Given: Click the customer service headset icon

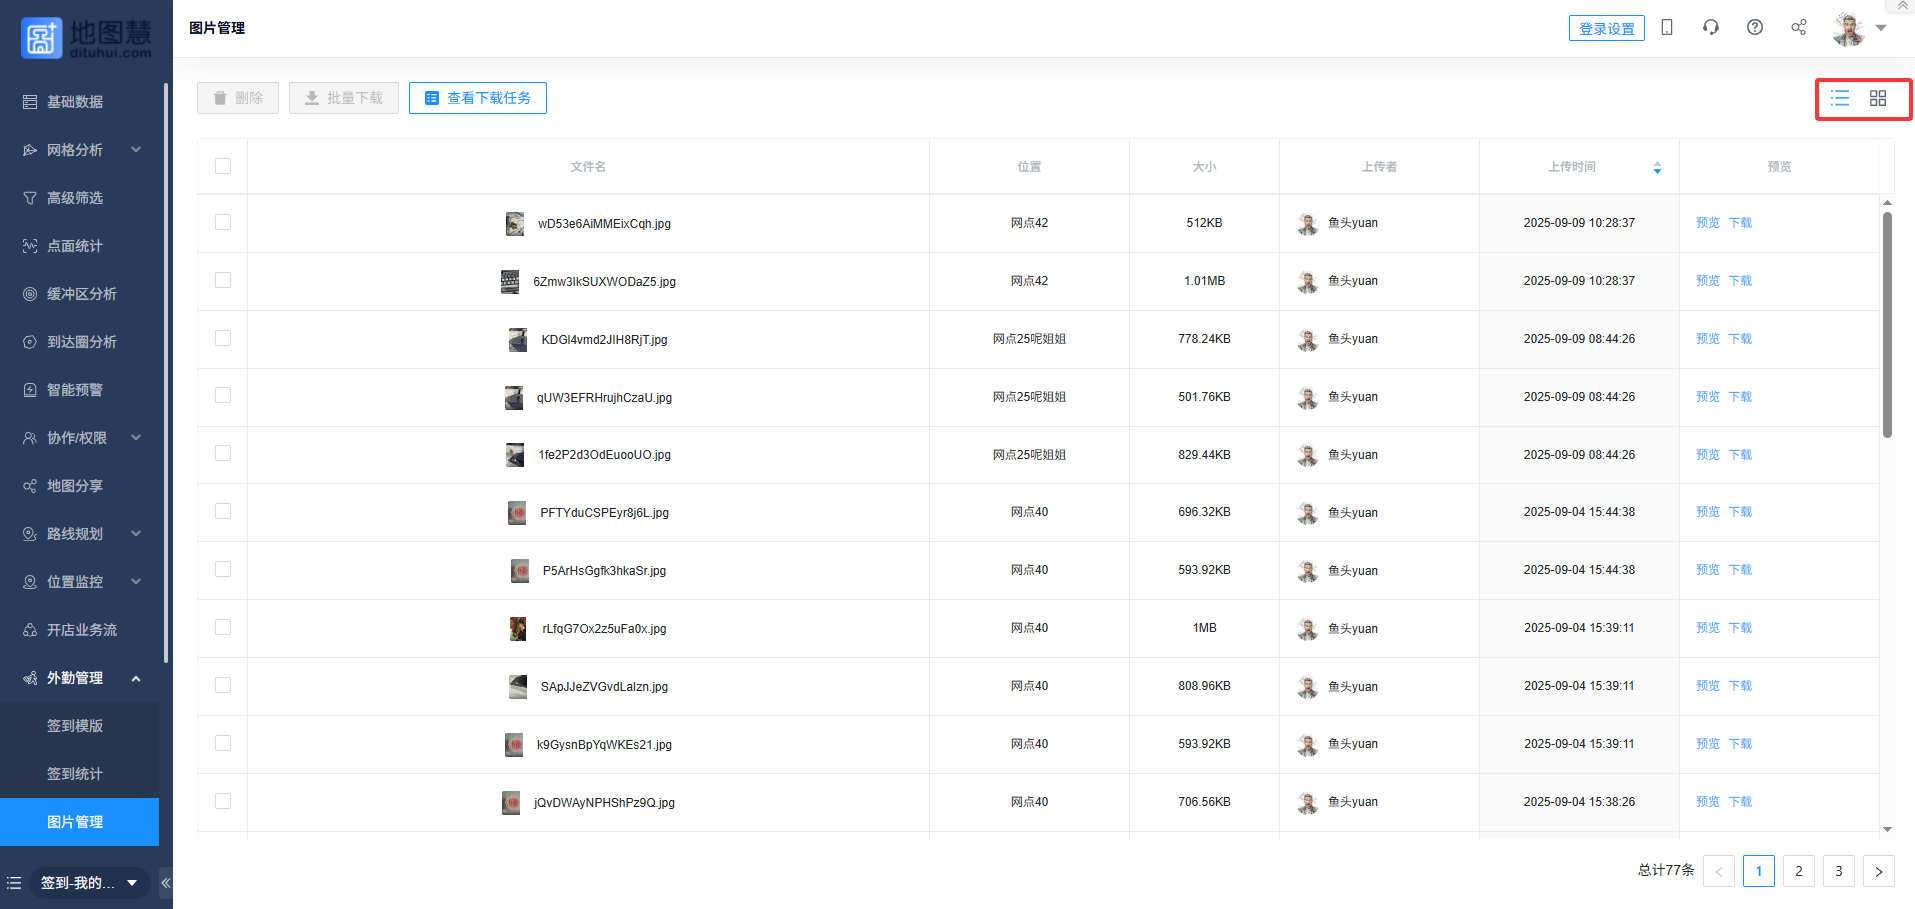Looking at the screenshot, I should (1711, 27).
